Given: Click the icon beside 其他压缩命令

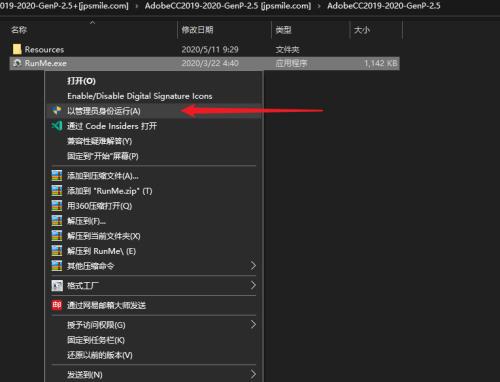Looking at the screenshot, I should [x=57, y=266].
